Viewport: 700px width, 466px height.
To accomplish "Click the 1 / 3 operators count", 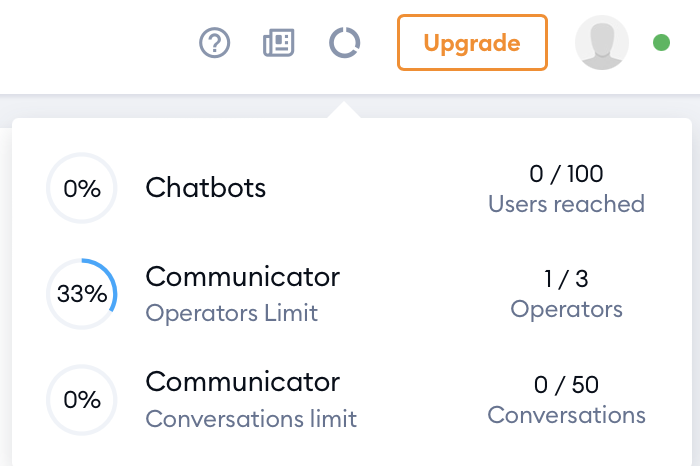I will pyautogui.click(x=566, y=279).
